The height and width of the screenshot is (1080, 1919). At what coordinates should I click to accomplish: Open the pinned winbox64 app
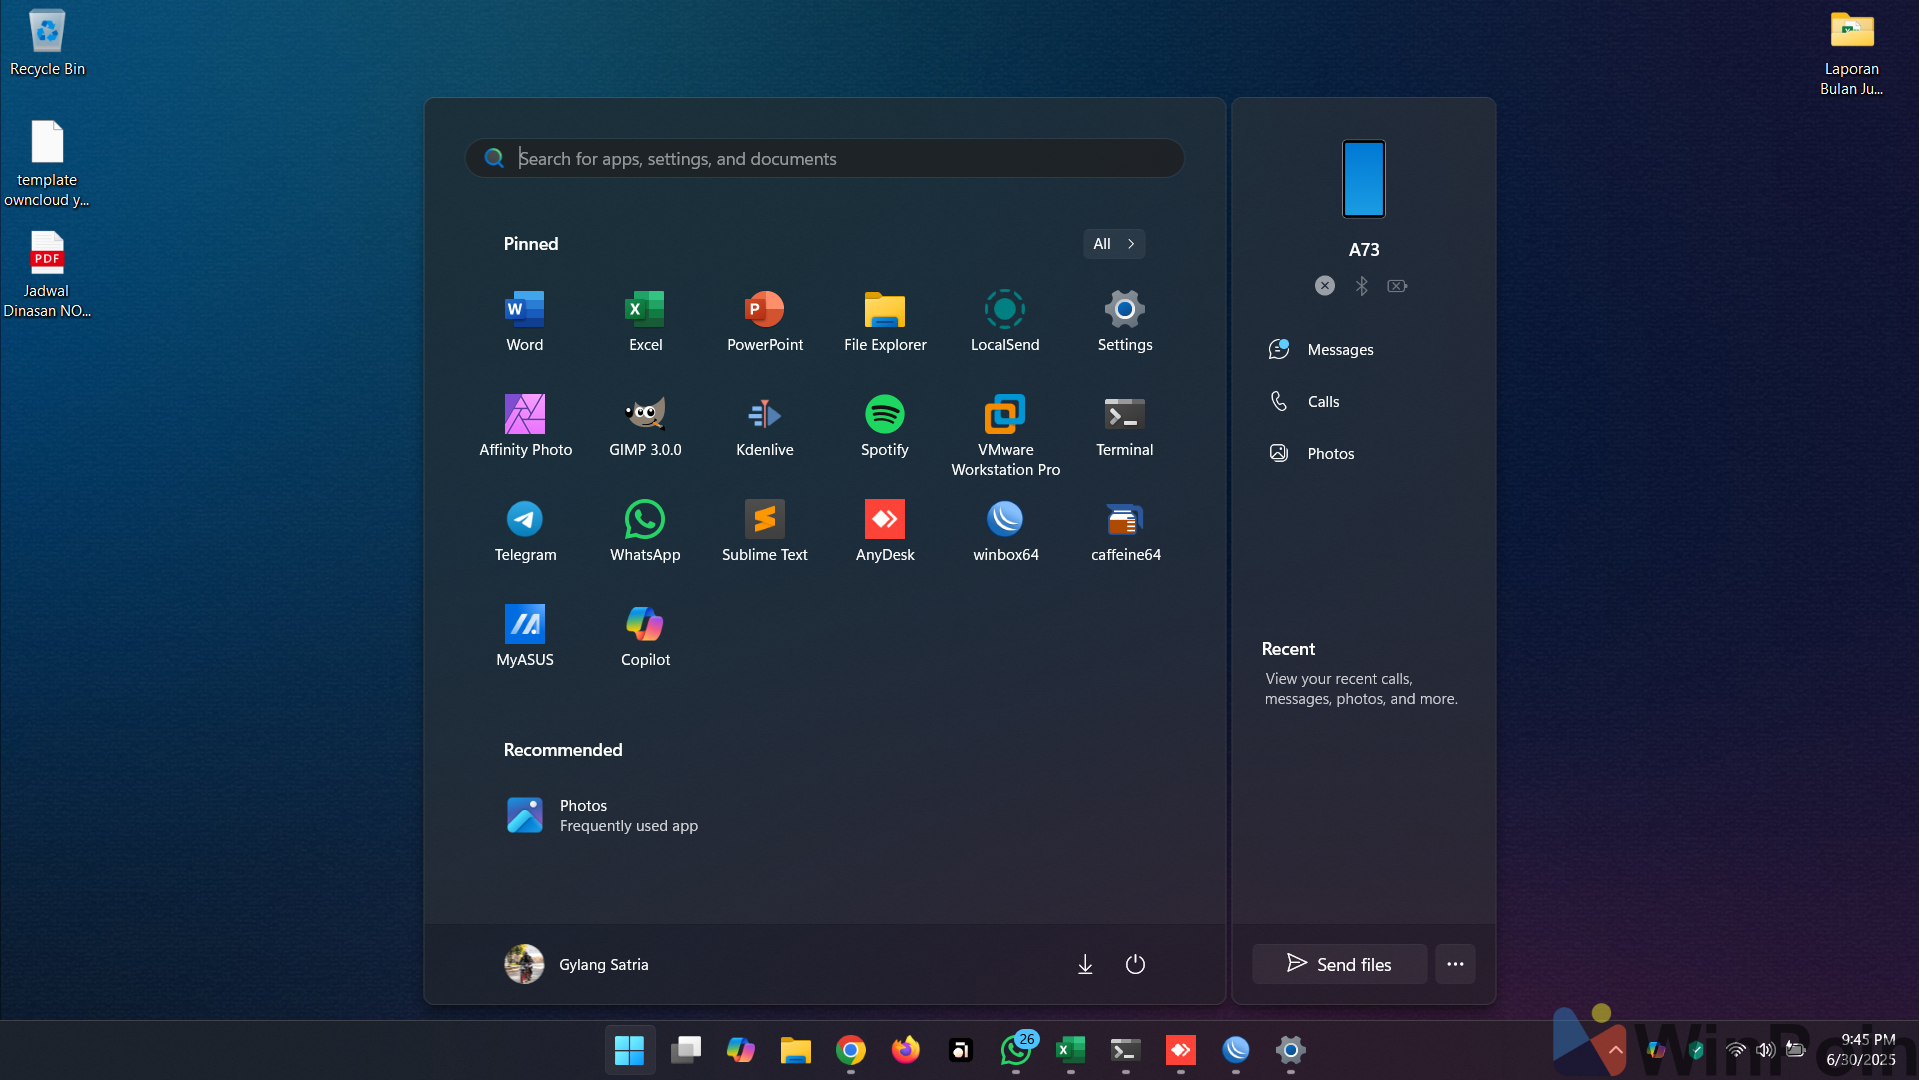click(x=1005, y=531)
